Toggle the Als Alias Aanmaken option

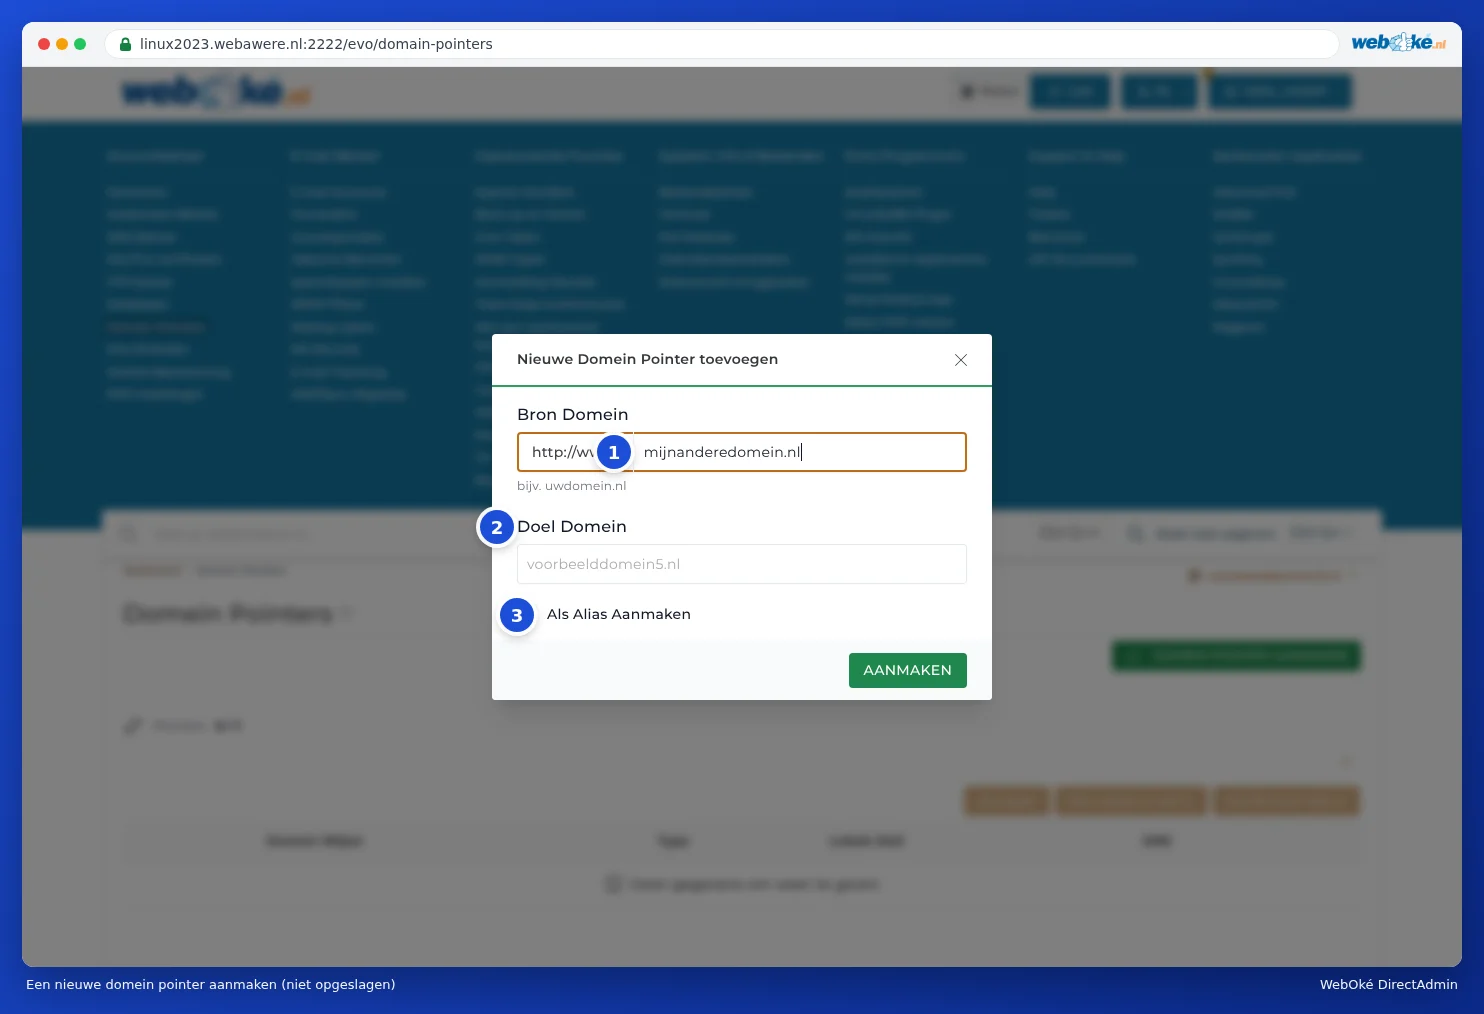click(x=618, y=615)
